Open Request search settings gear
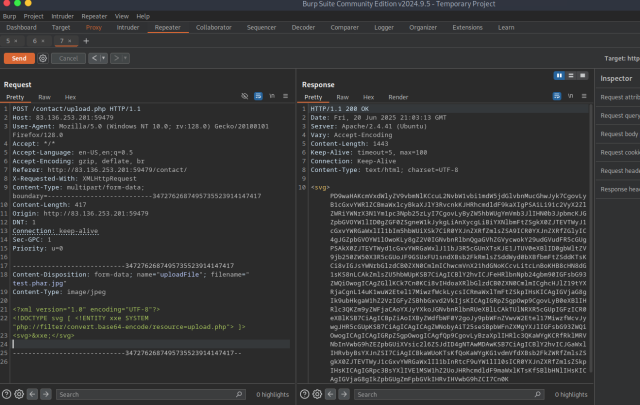The width and height of the screenshot is (640, 405). click(19, 394)
